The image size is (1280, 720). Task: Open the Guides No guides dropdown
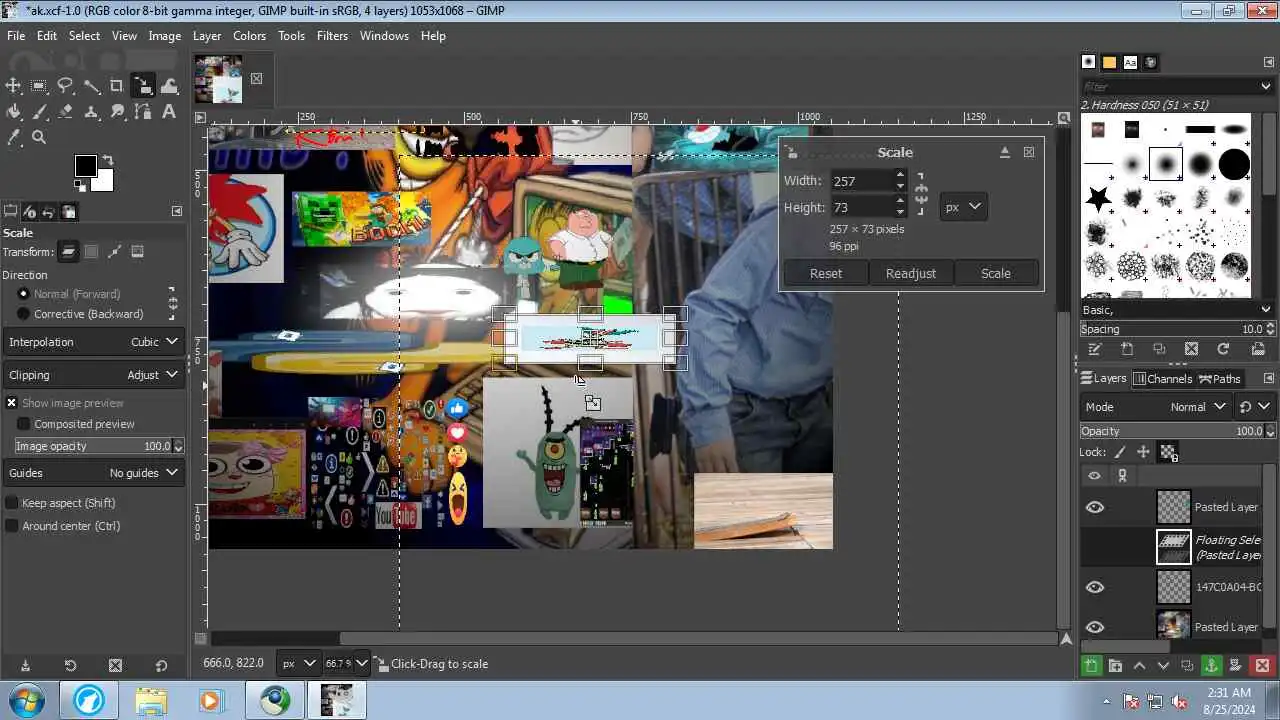click(x=93, y=473)
